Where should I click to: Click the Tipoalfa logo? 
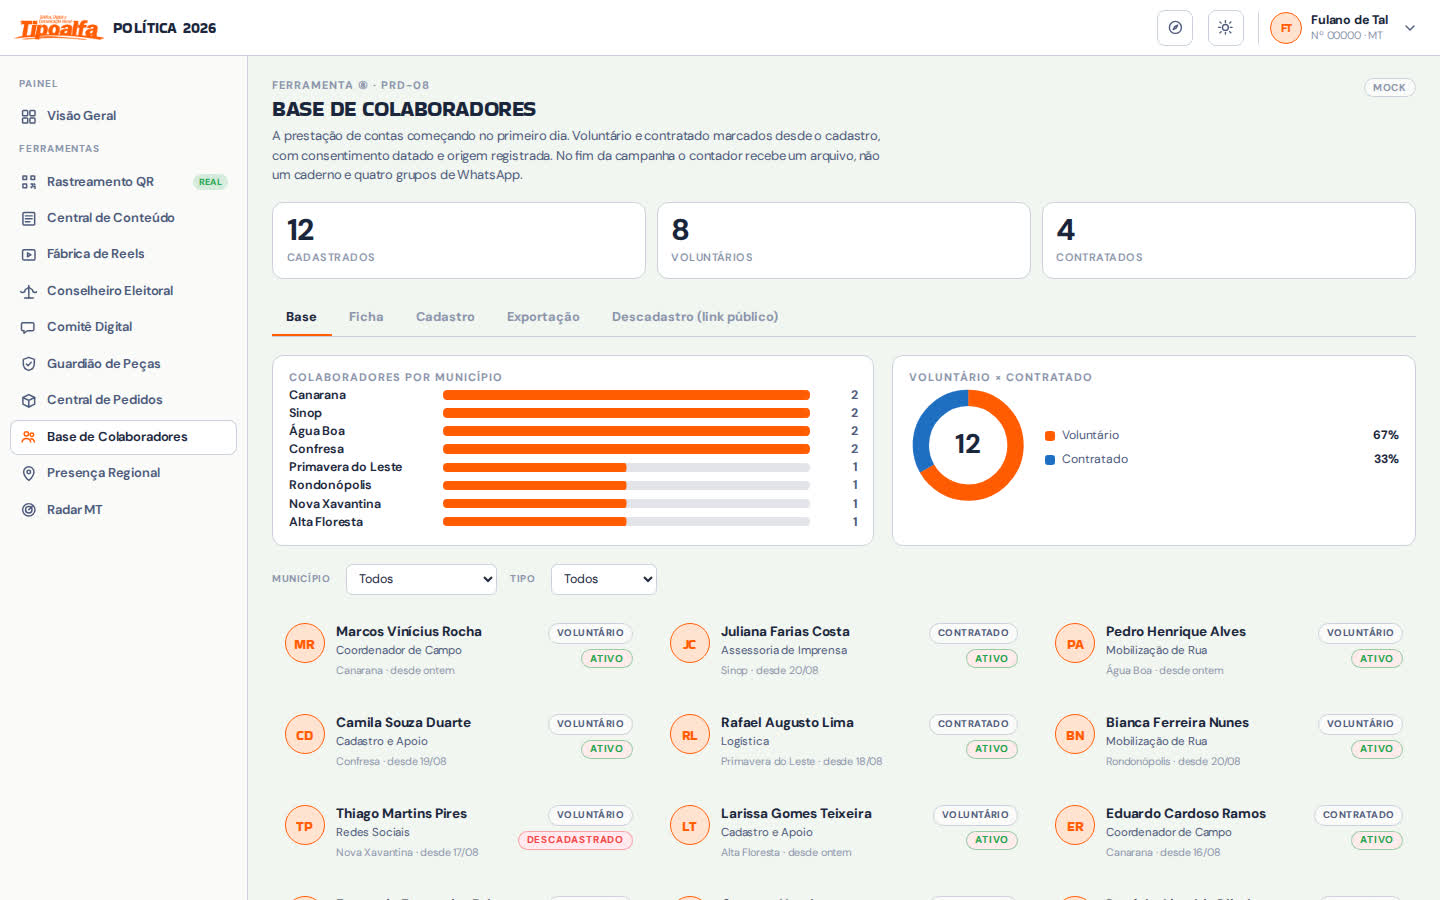coord(59,28)
